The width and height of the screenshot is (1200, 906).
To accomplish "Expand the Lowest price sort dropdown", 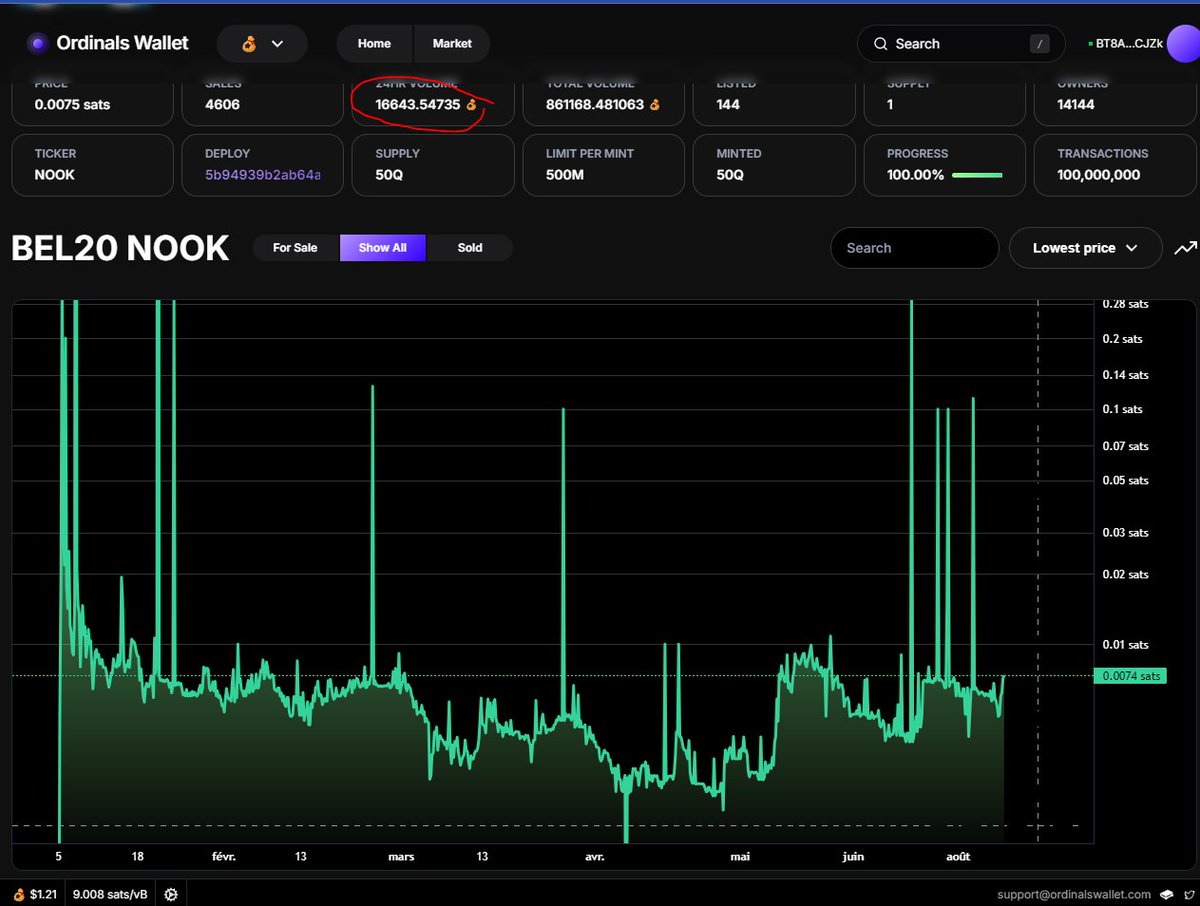I will 1085,248.
